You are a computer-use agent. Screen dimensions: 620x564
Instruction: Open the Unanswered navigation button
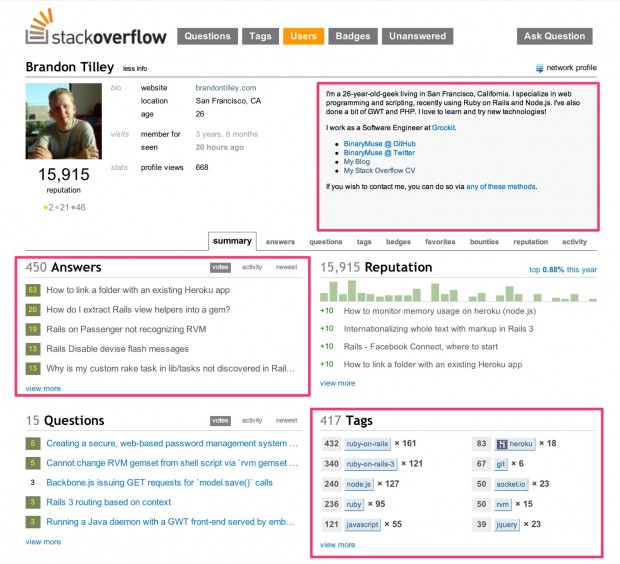click(418, 36)
